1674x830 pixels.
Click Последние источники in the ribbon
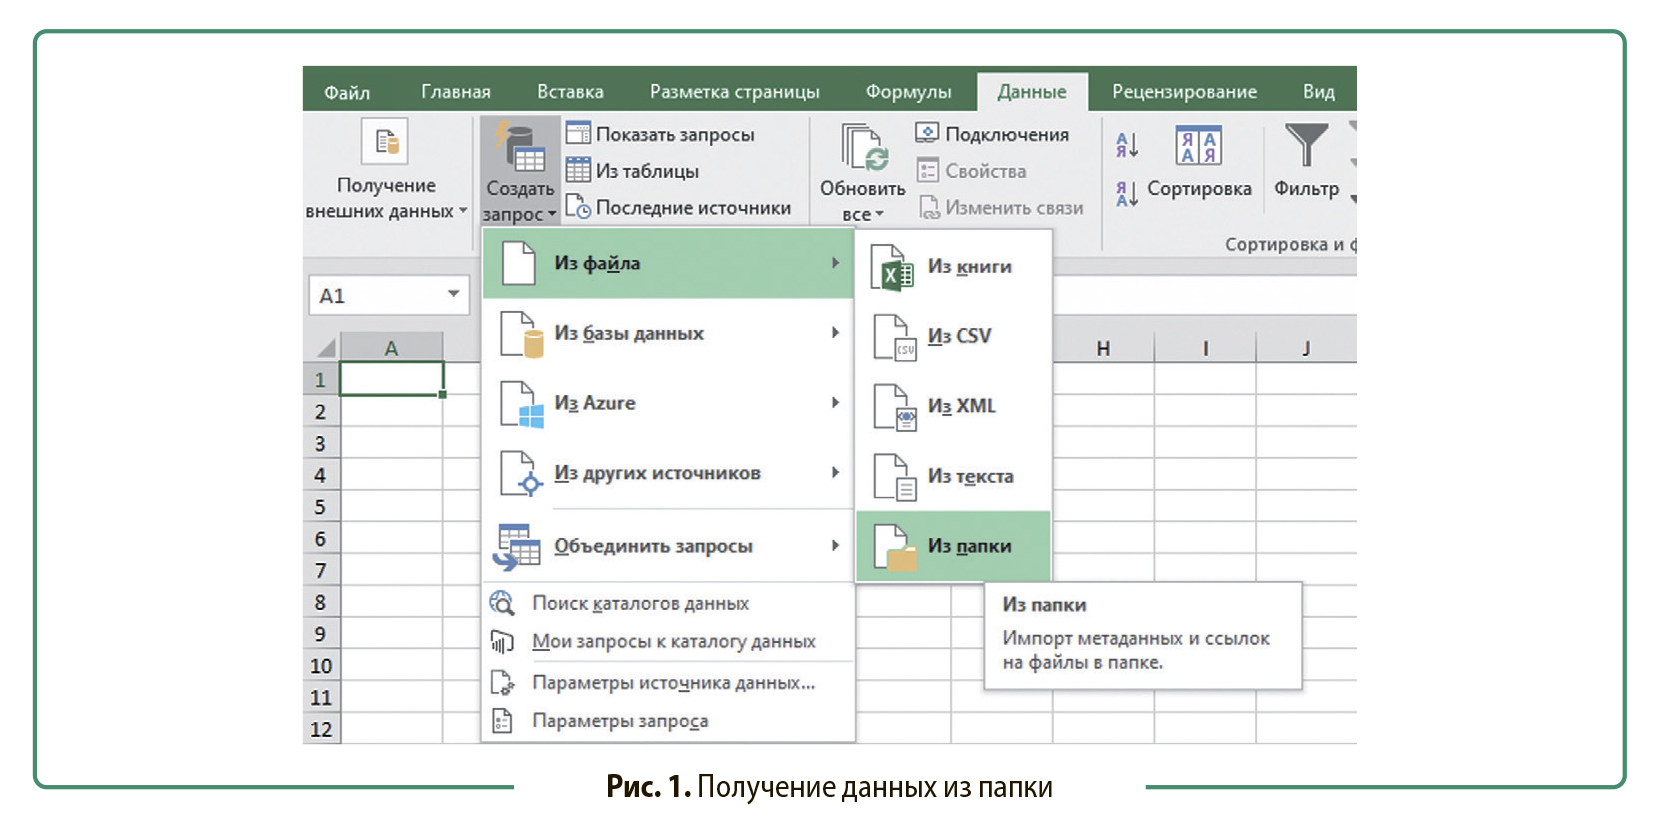point(679,208)
